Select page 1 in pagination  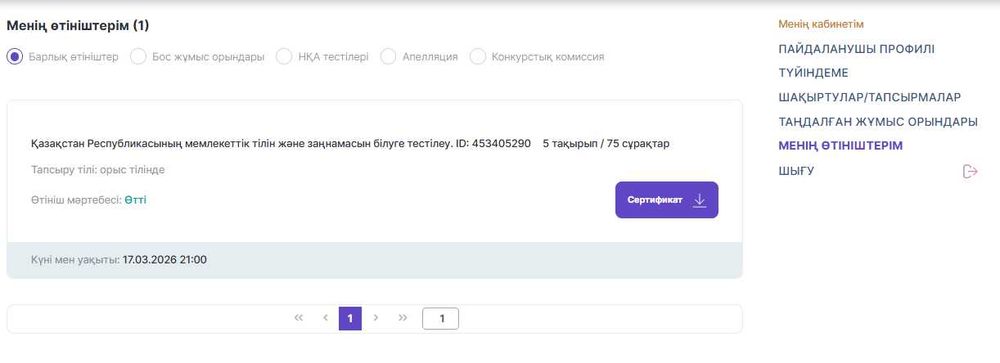pos(350,318)
